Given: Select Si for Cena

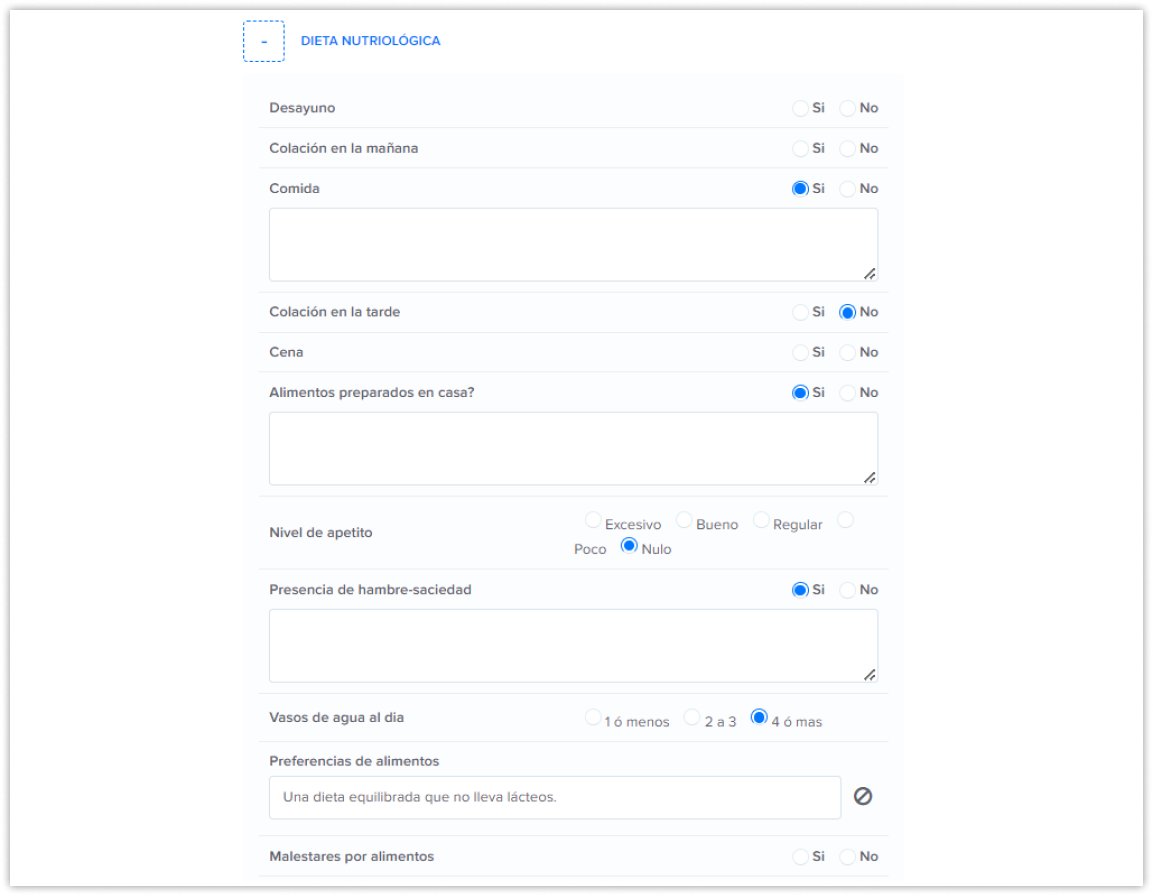Looking at the screenshot, I should [800, 352].
